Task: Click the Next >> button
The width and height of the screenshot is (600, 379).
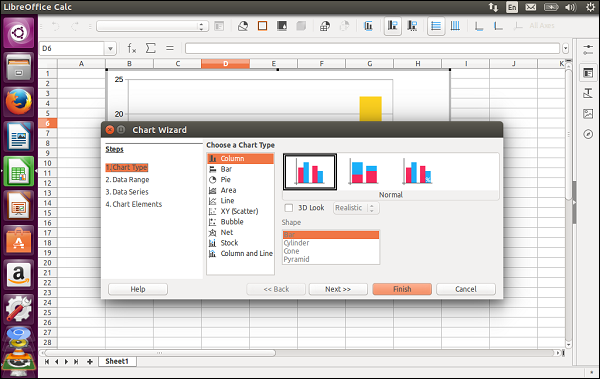Action: tap(338, 289)
